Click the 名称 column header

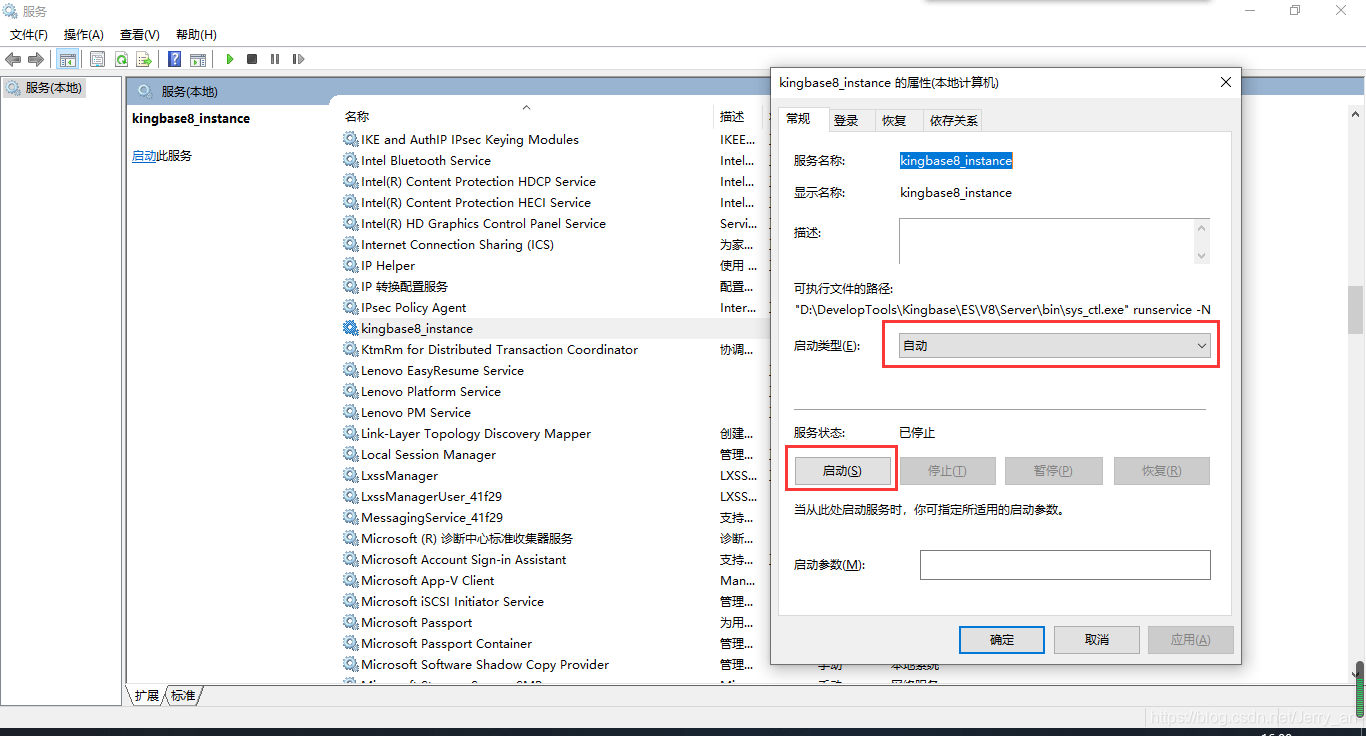(x=527, y=117)
